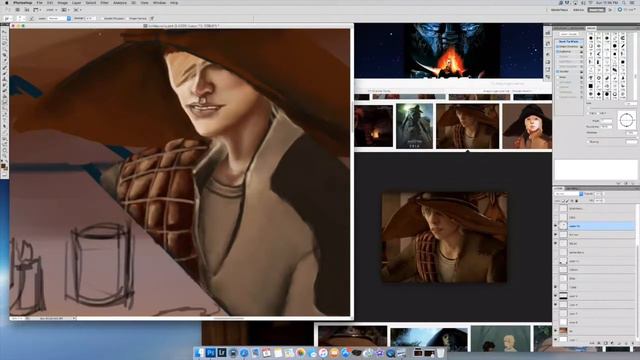Image resolution: width=640 pixels, height=360 pixels.
Task: Open Lightroom from the Dock
Action: pos(222,352)
